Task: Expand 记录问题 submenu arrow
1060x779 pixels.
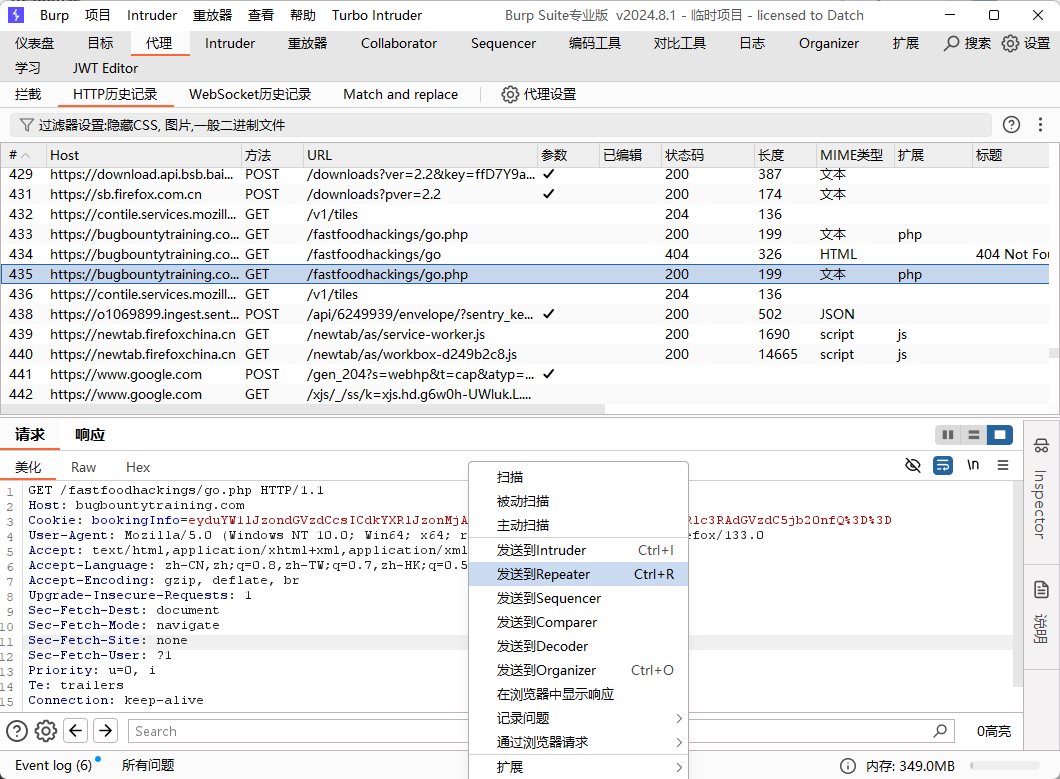Action: 679,718
